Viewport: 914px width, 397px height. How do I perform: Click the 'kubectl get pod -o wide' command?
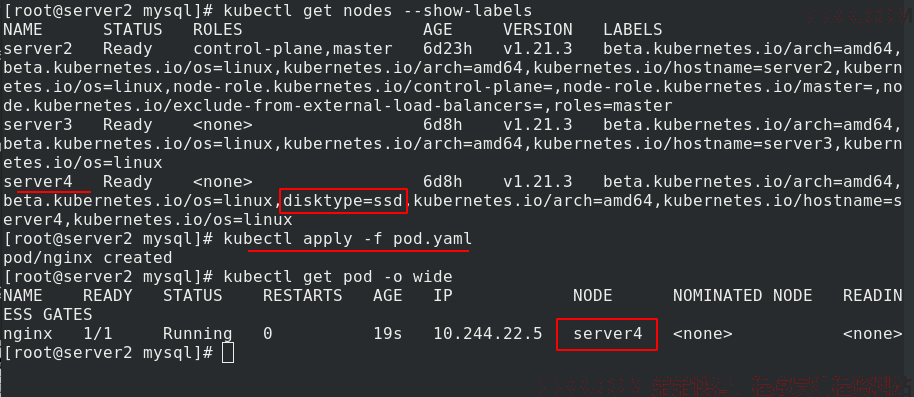tap(338, 277)
